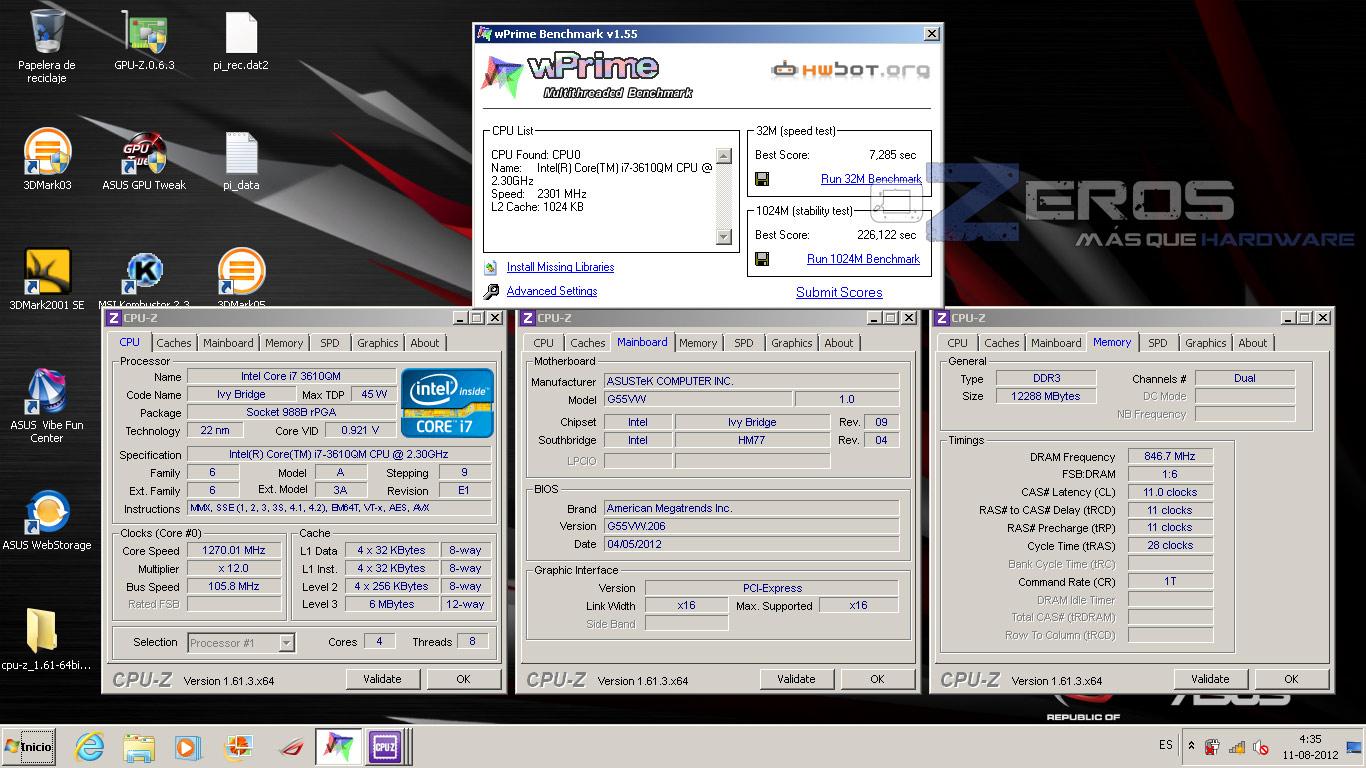Viewport: 1366px width, 768px height.
Task: Open Mainboard tab in the left CPU-Z window
Action: [x=228, y=343]
